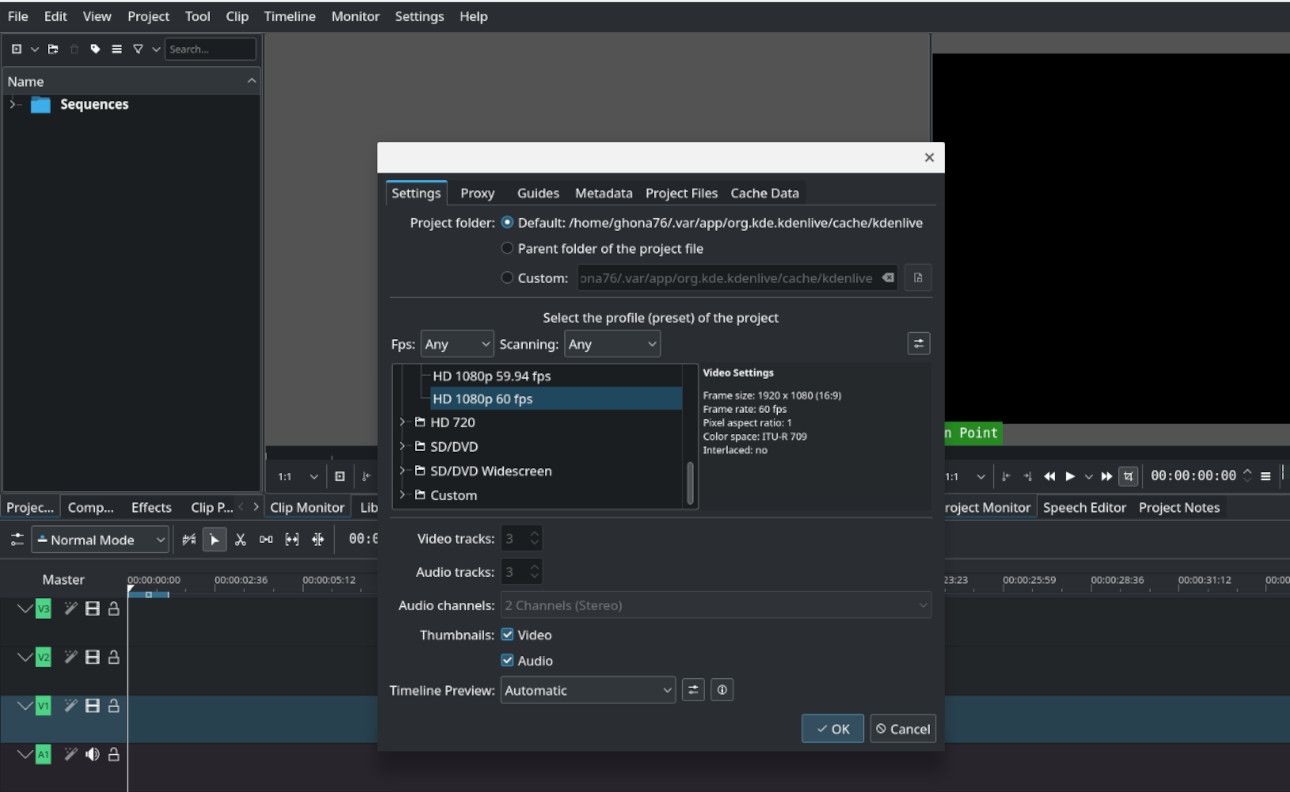Select the timeline Selection tool

click(x=214, y=539)
